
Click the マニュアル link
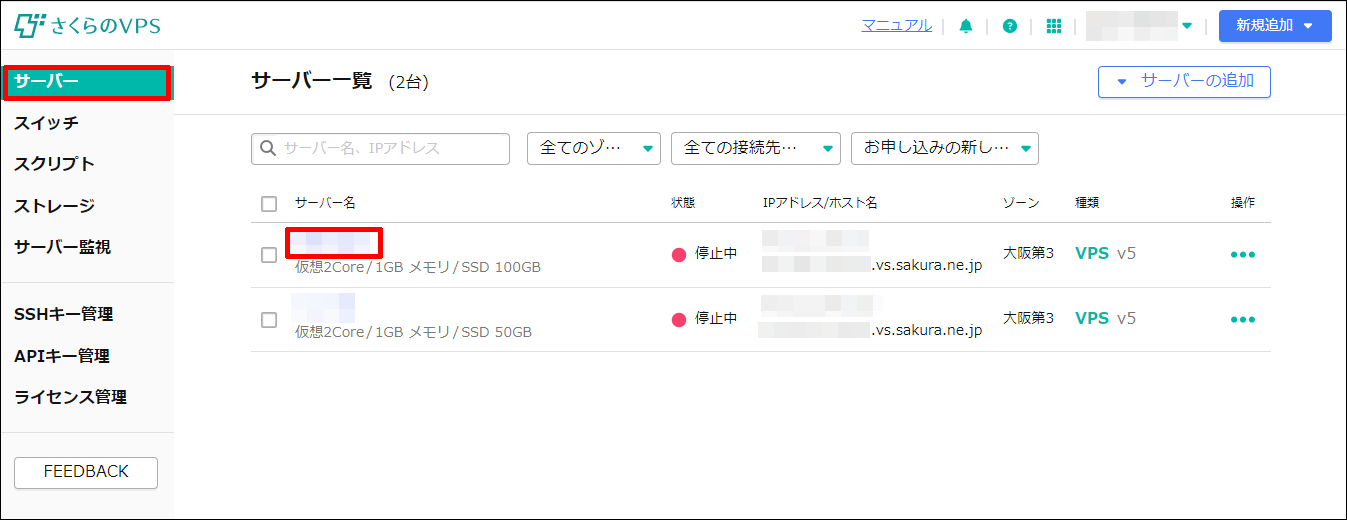tap(896, 26)
